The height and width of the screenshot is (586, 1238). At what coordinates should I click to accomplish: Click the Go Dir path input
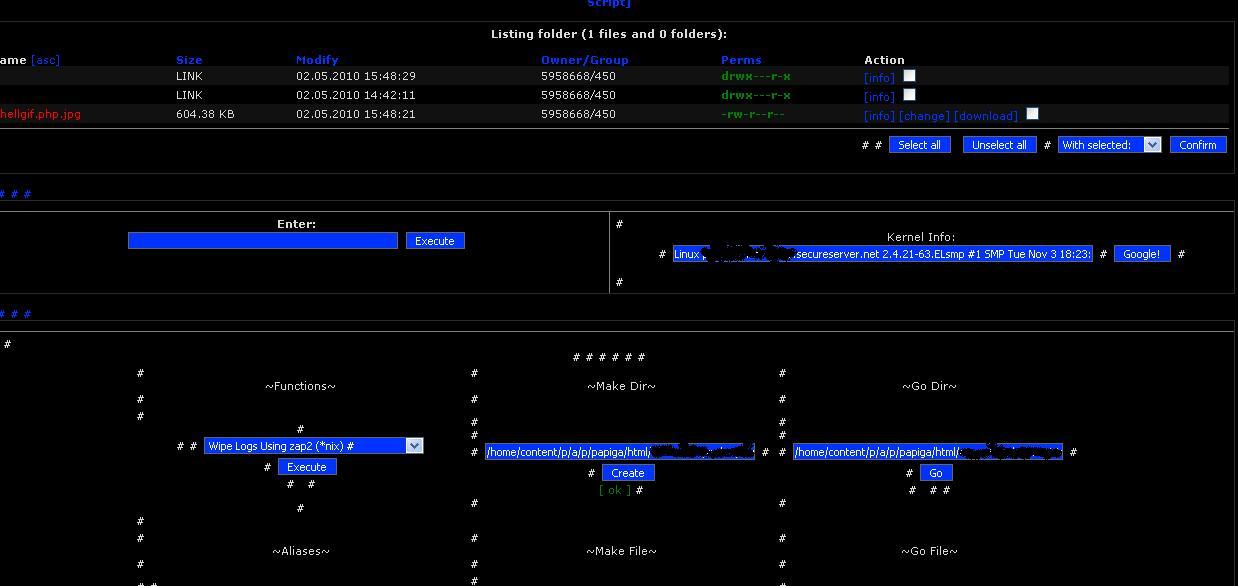pyautogui.click(x=927, y=452)
